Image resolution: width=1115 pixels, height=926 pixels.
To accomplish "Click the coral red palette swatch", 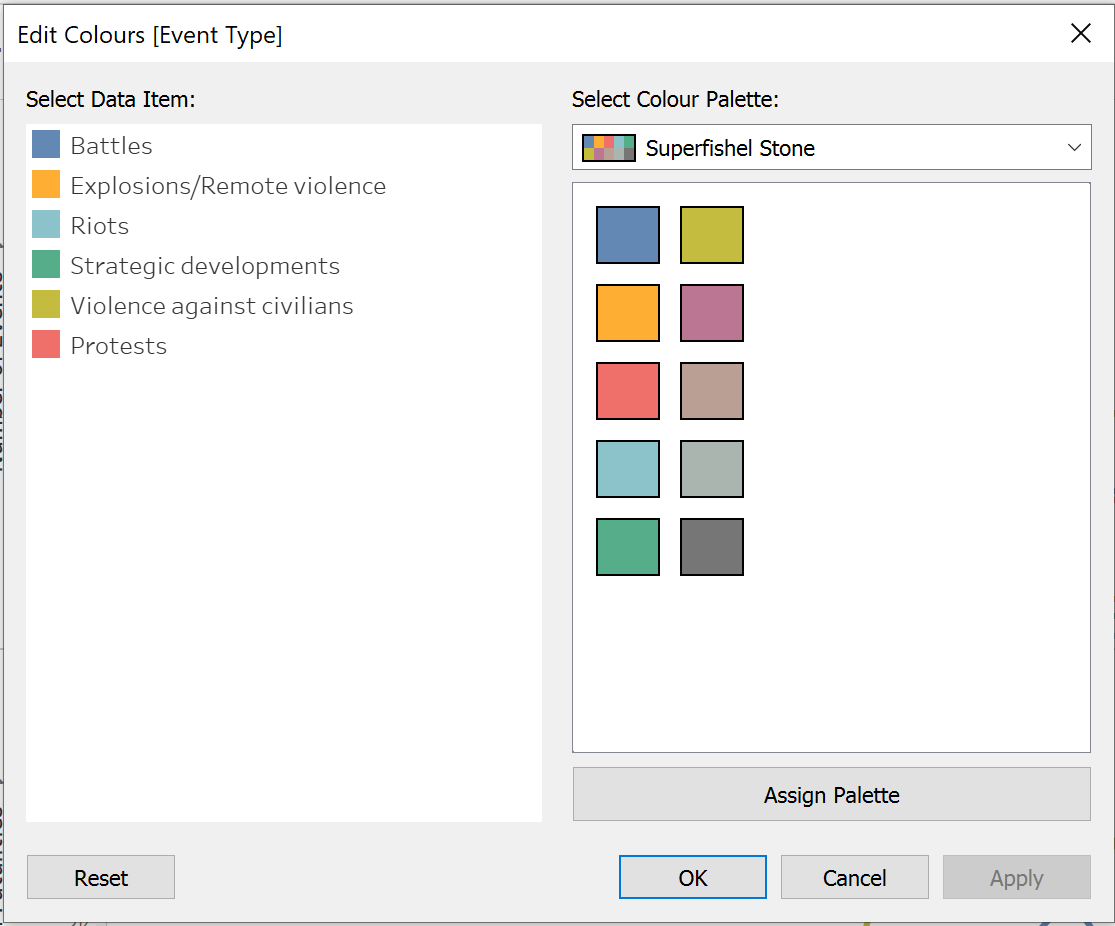I will 628,391.
